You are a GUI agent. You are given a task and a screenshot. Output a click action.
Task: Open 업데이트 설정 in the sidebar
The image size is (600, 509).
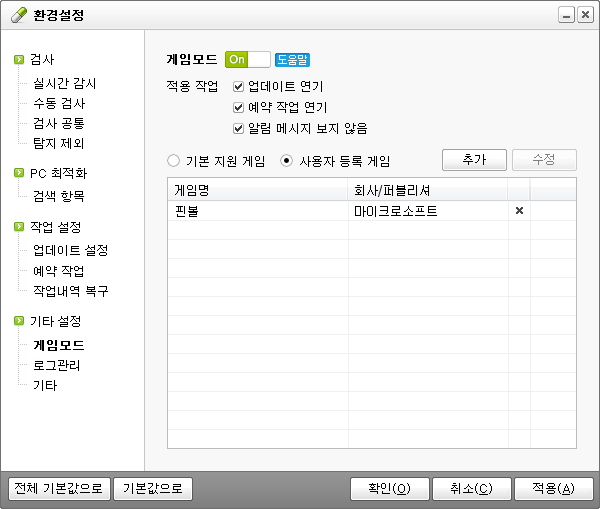(x=70, y=250)
